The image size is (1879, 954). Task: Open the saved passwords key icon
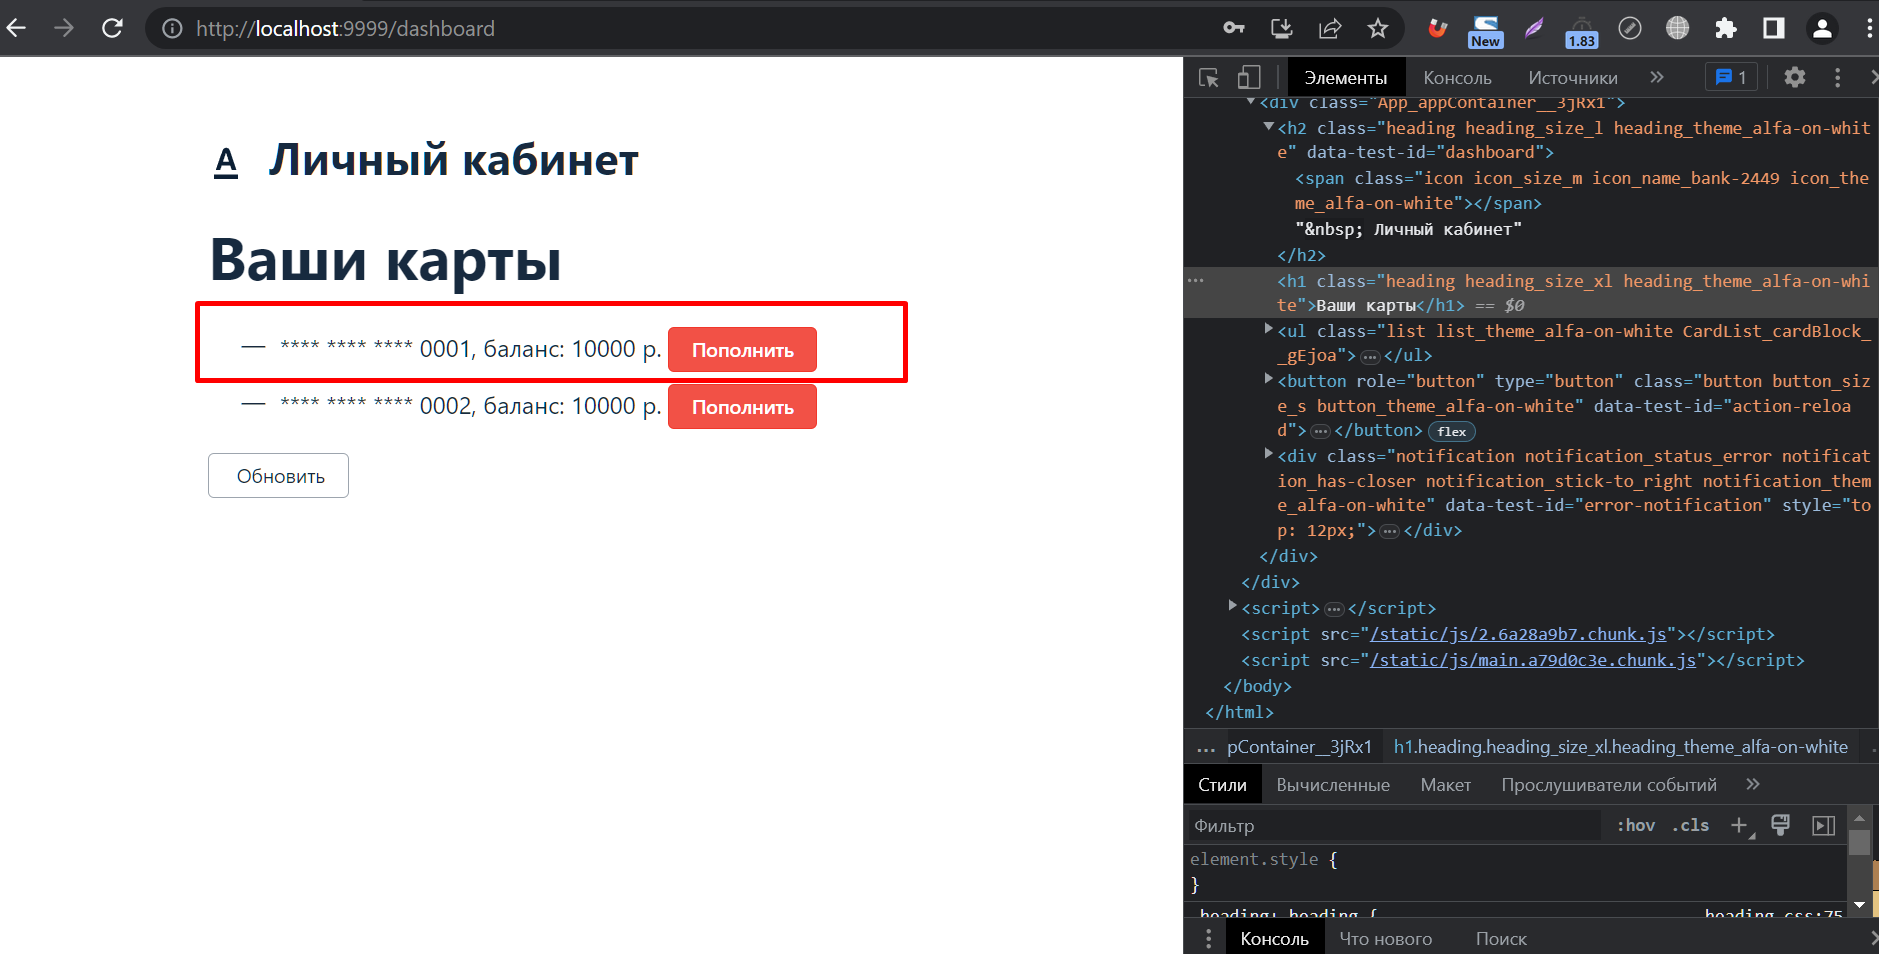1233,28
